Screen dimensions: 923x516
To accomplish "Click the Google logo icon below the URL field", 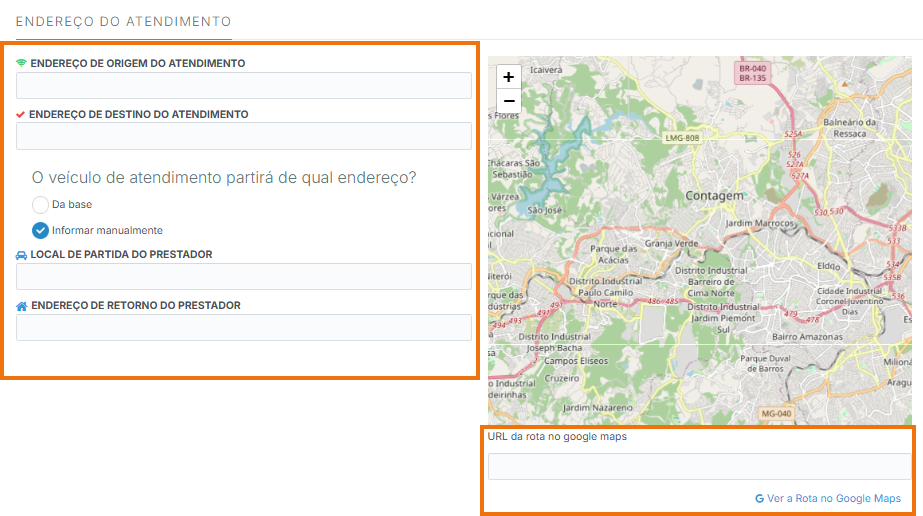I will point(760,498).
